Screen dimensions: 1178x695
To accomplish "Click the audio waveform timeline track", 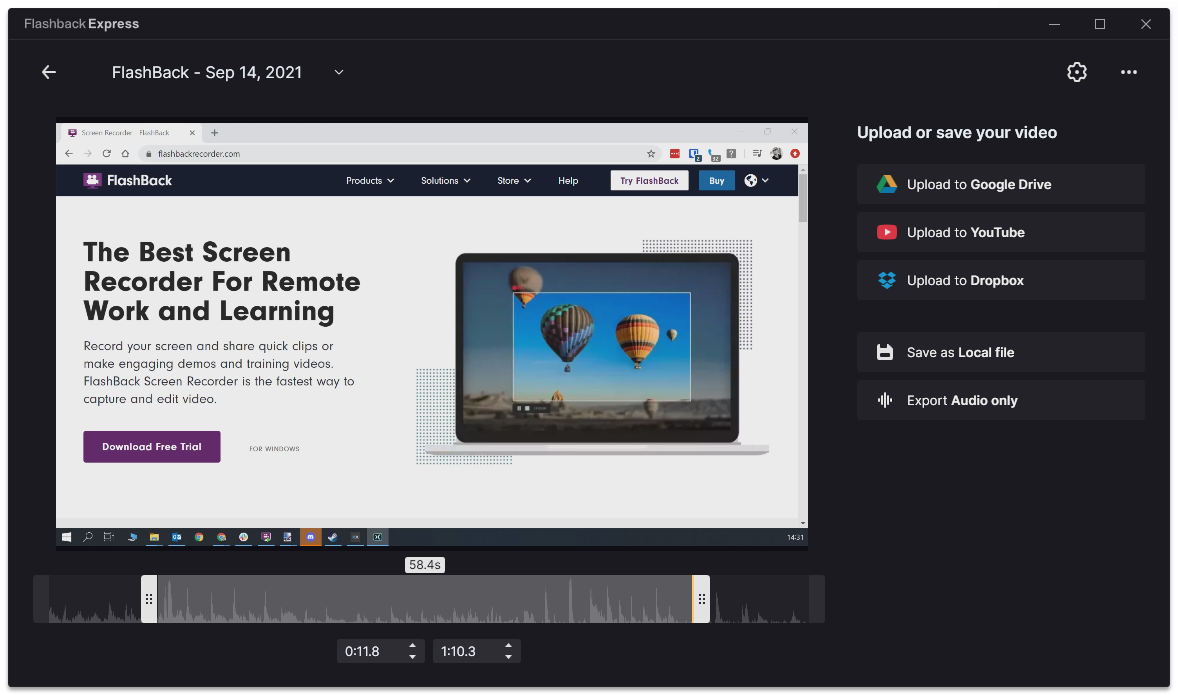I will click(x=429, y=599).
